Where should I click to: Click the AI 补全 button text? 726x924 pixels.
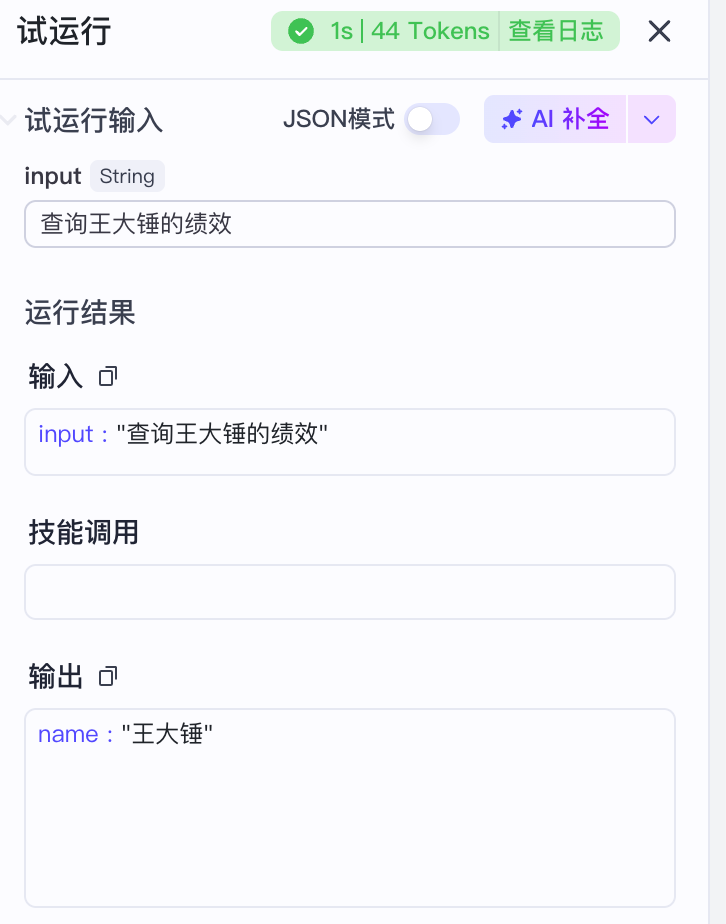[570, 120]
